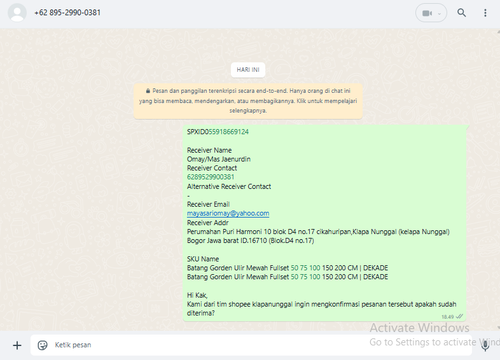The image size is (500, 360).
Task: Expand the call options dropdown arrow
Action: [x=439, y=13]
